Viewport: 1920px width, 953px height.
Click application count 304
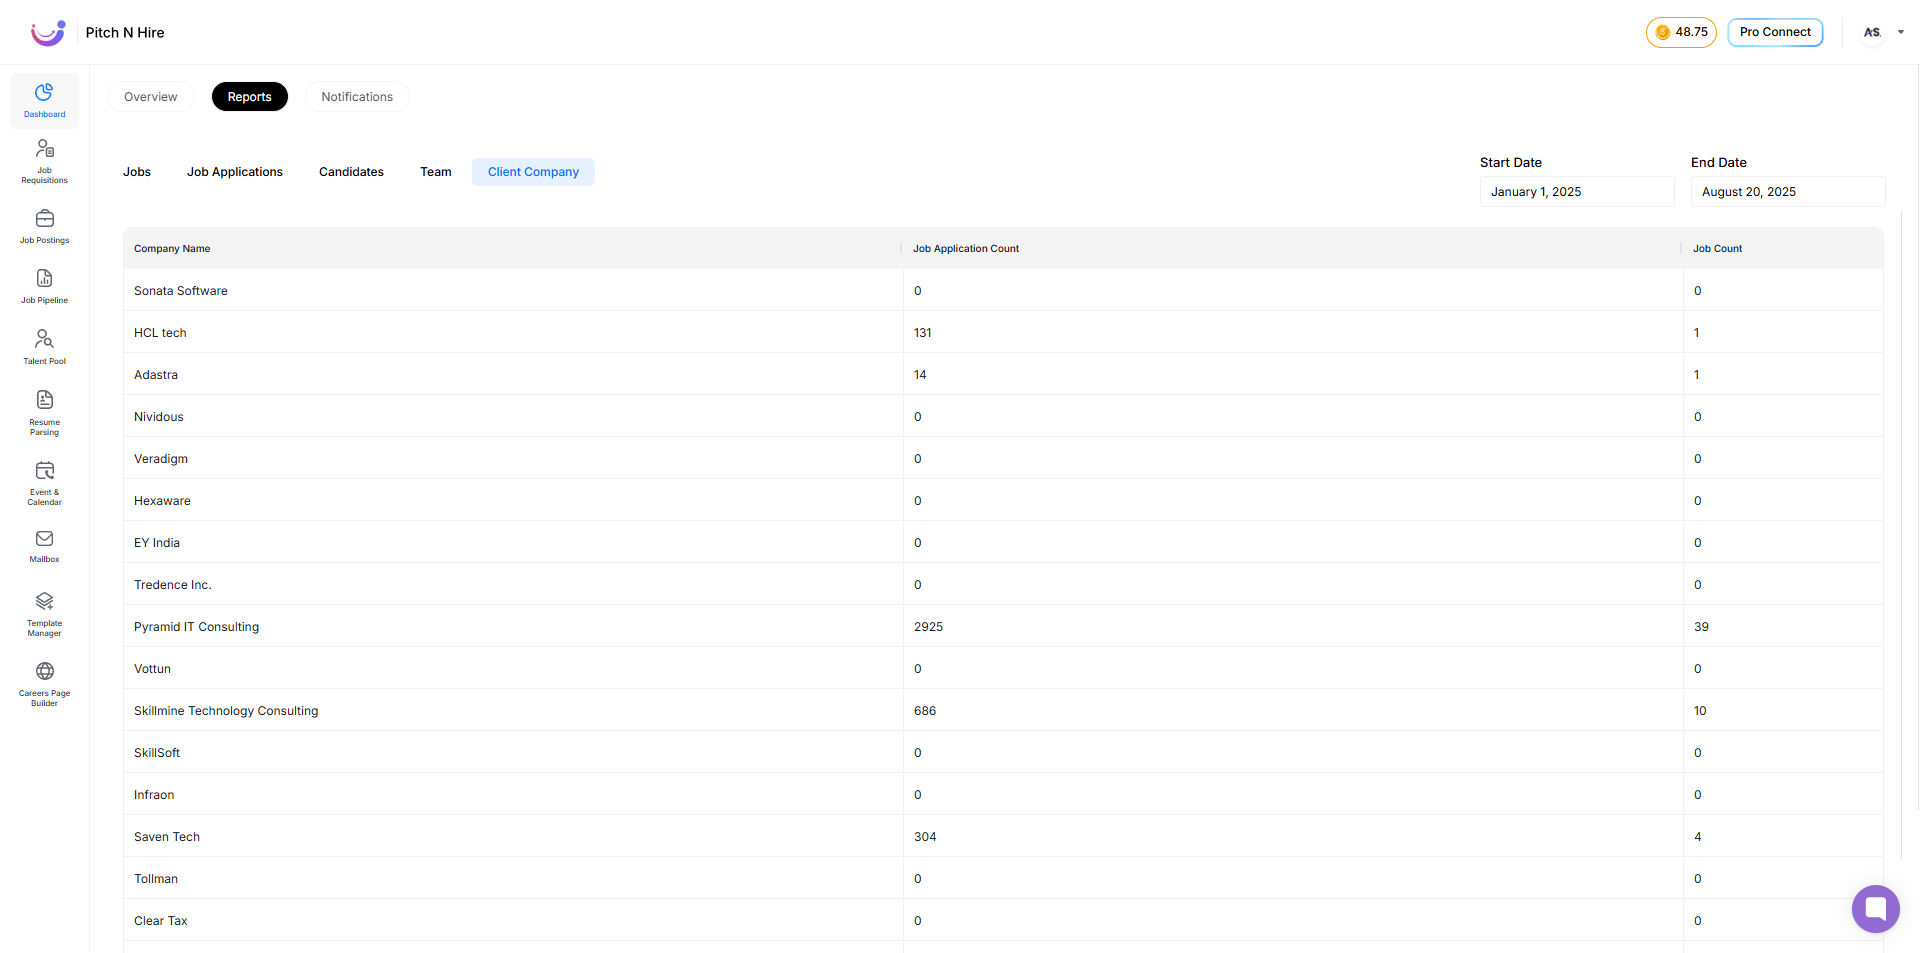[x=925, y=837]
